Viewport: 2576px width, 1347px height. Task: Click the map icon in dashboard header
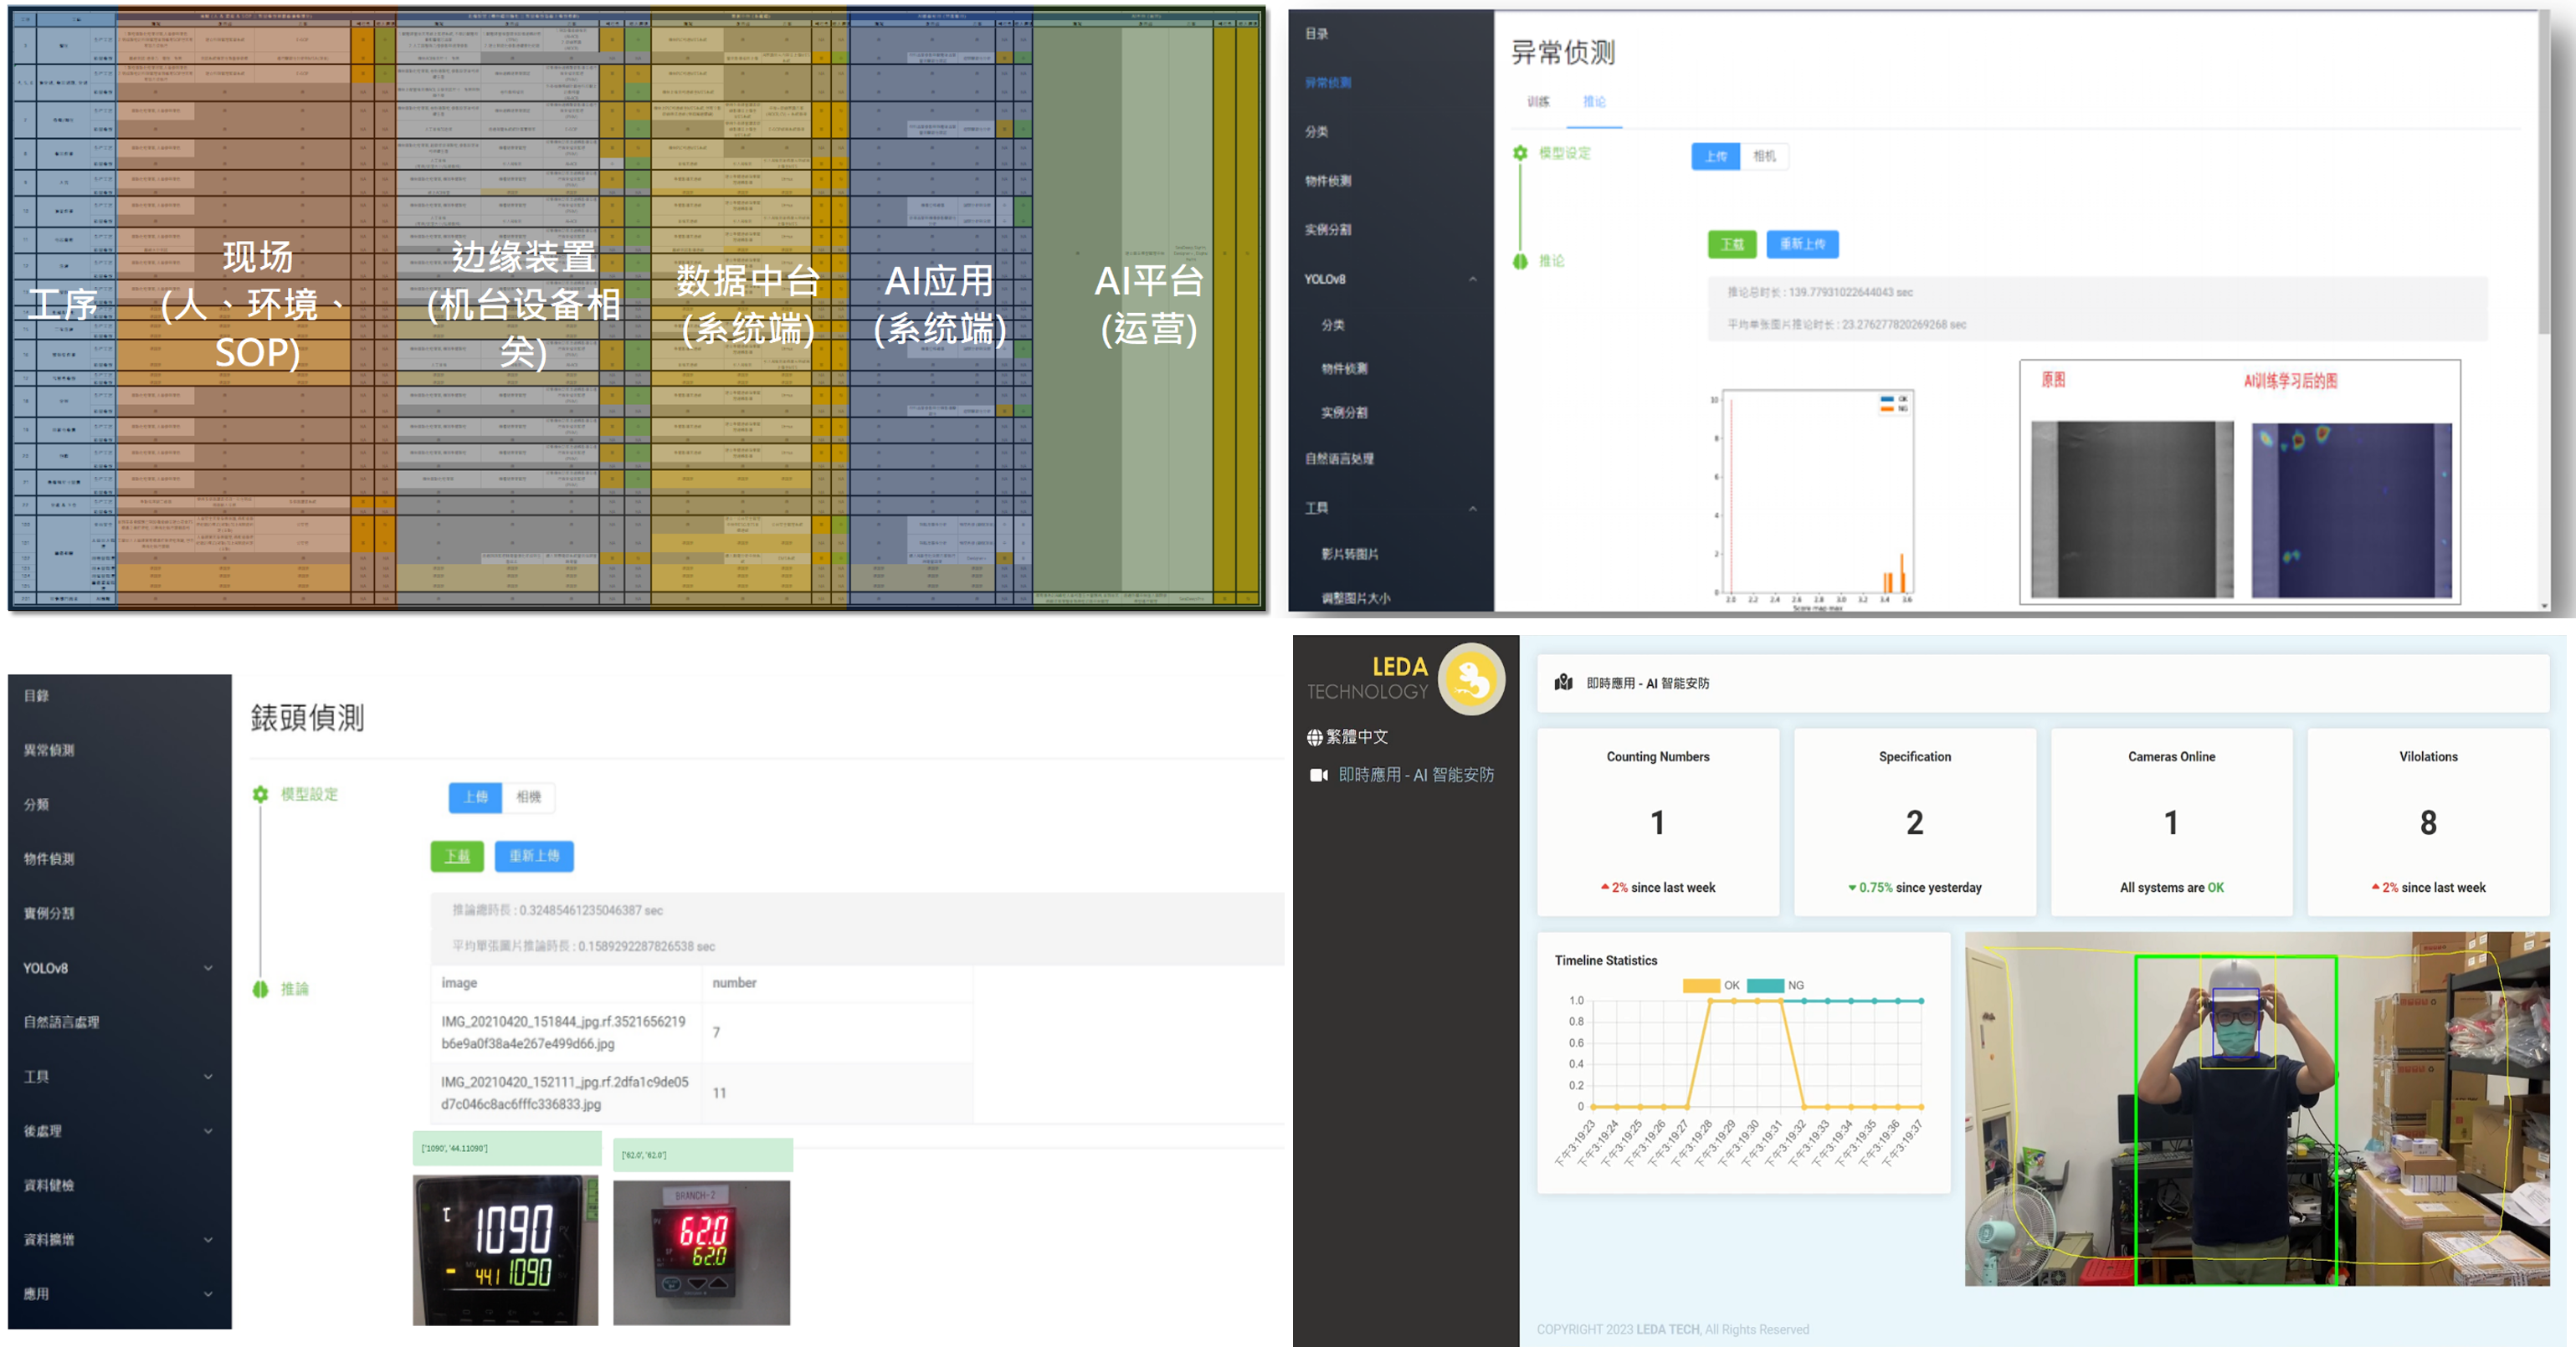tap(1564, 683)
